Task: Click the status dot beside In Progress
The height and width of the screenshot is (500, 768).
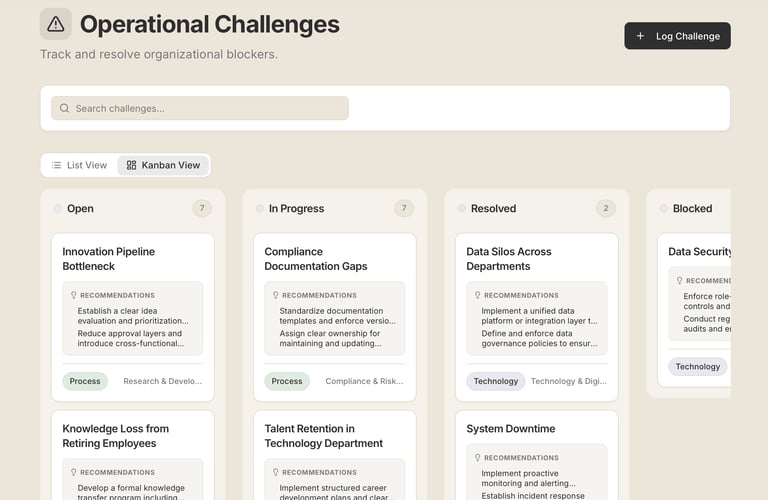Action: pos(258,209)
